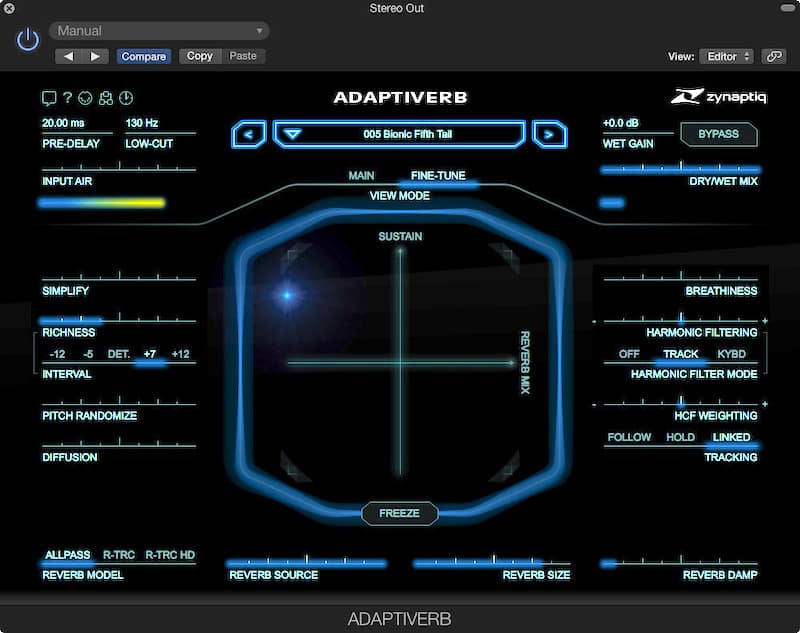Click the preset name 005 Bionic Fifth Tail
Image resolution: width=800 pixels, height=633 pixels.
click(408, 134)
